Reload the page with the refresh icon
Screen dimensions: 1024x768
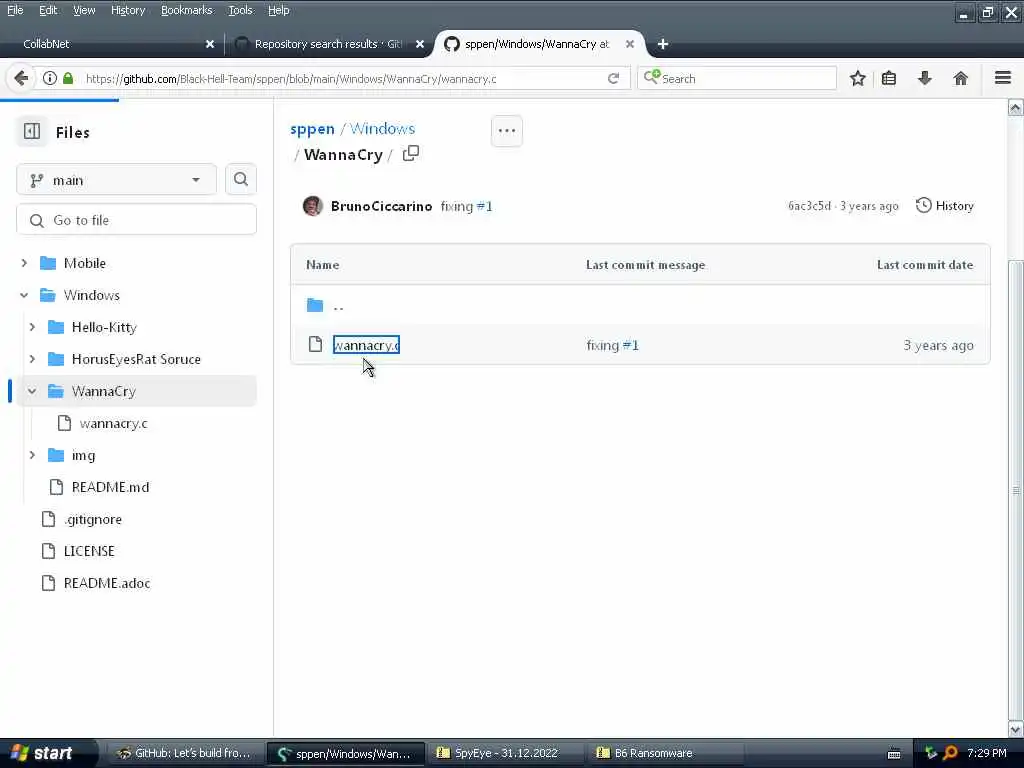613,78
